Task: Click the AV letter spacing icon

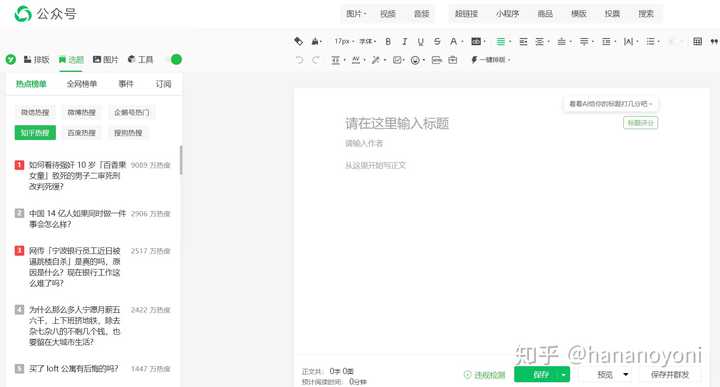Action: [356, 60]
